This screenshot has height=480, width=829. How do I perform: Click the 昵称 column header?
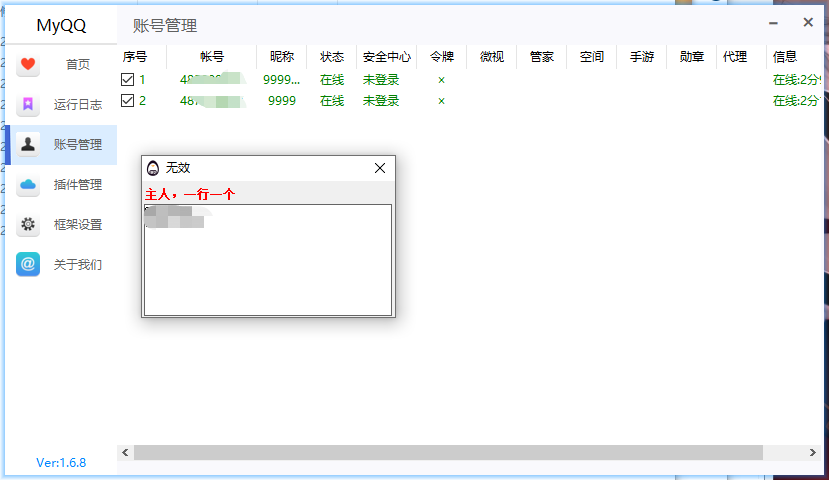point(282,57)
